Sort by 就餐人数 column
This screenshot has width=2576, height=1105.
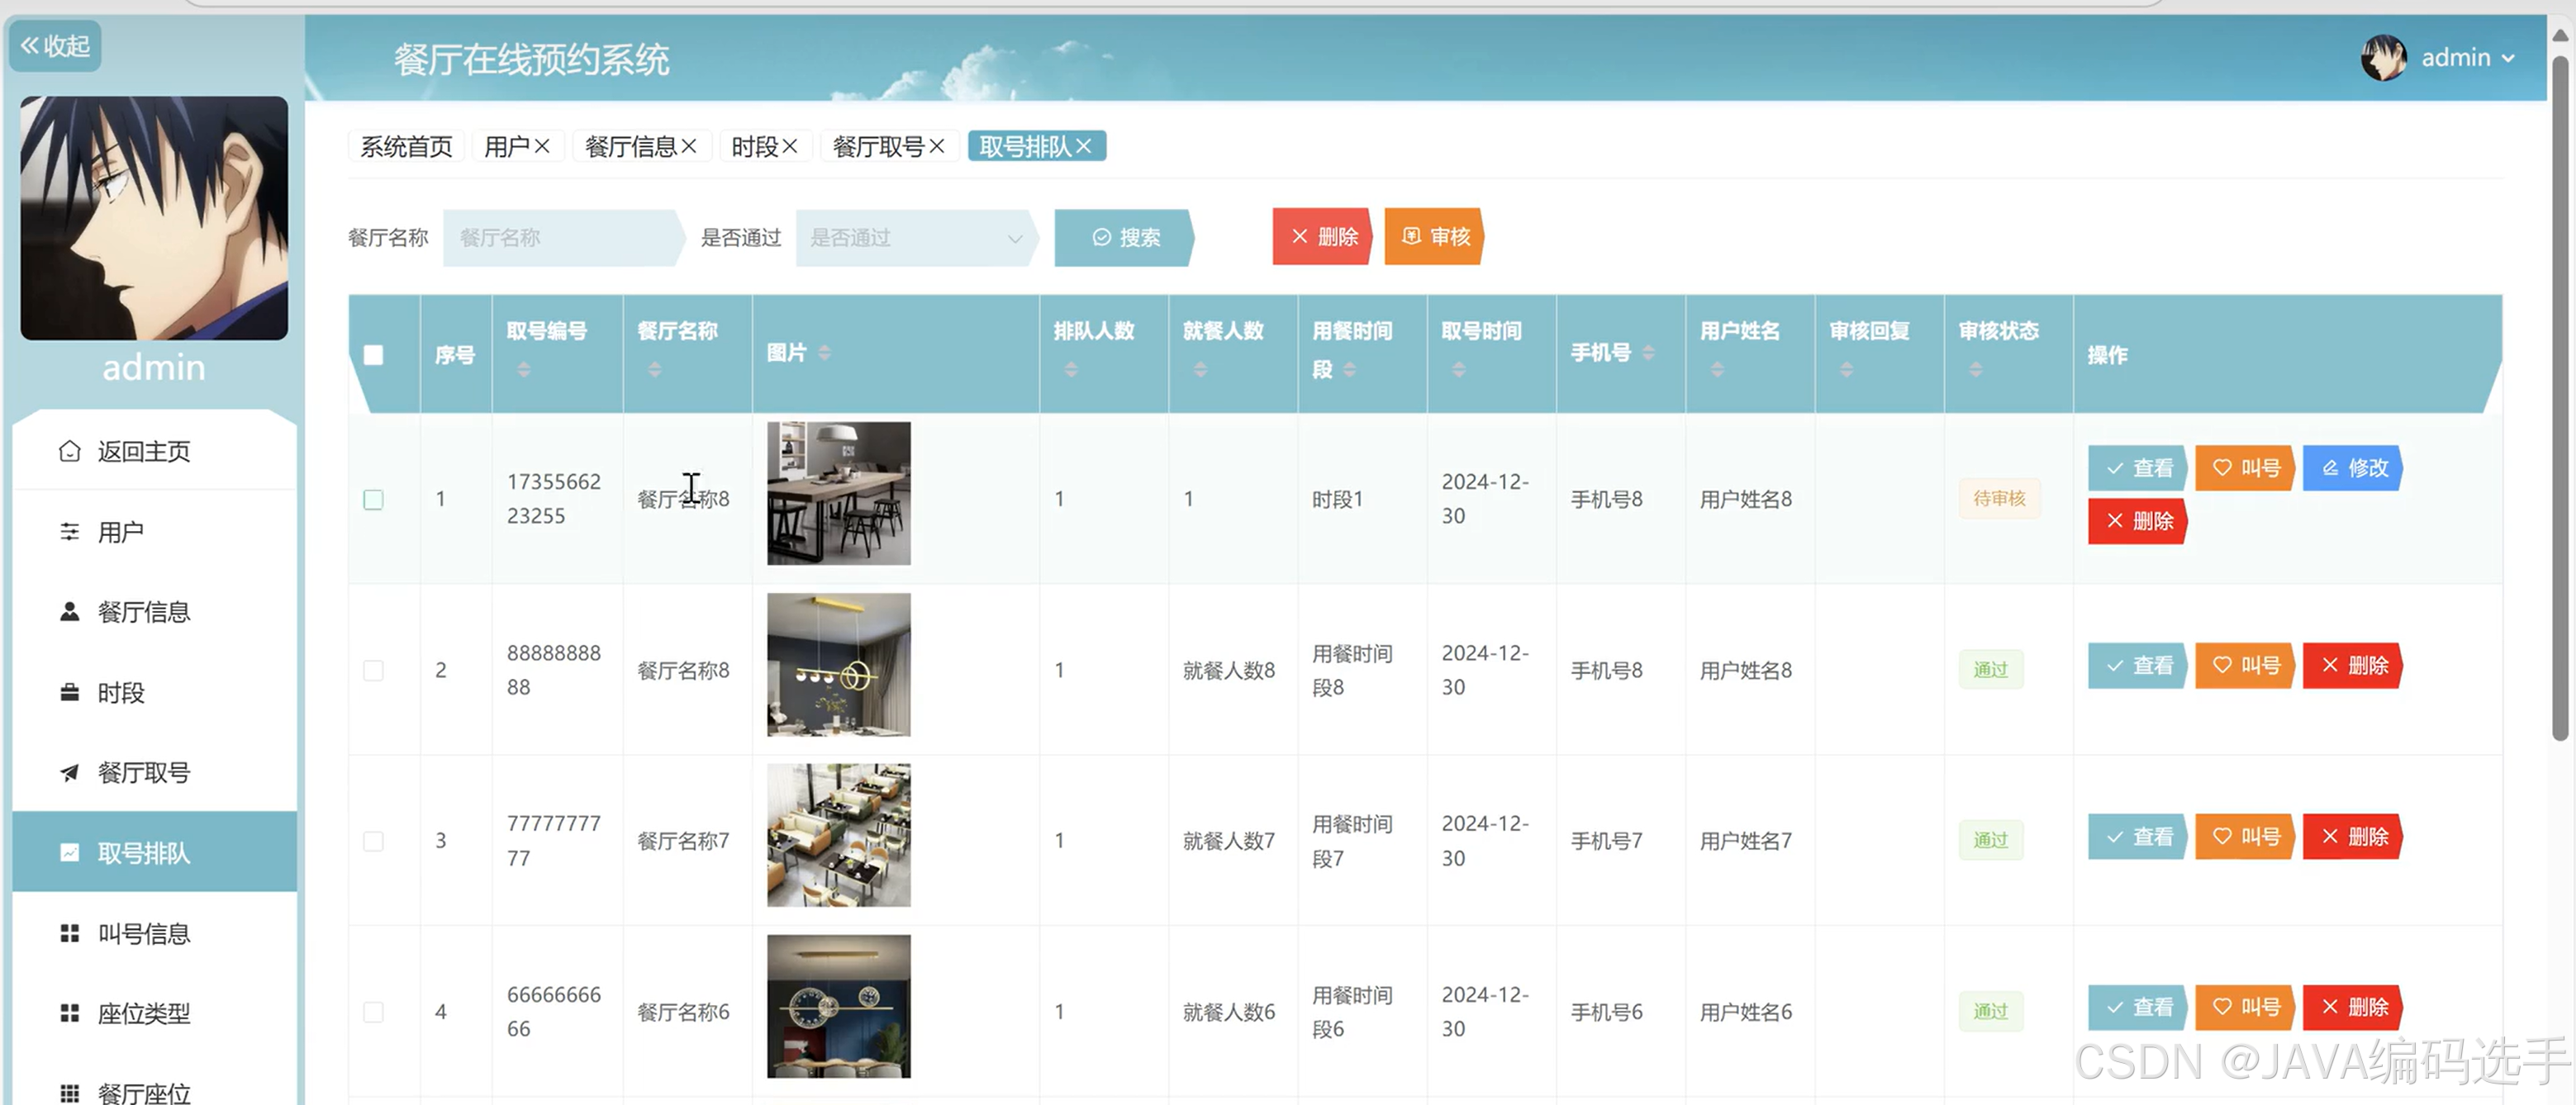point(1200,371)
